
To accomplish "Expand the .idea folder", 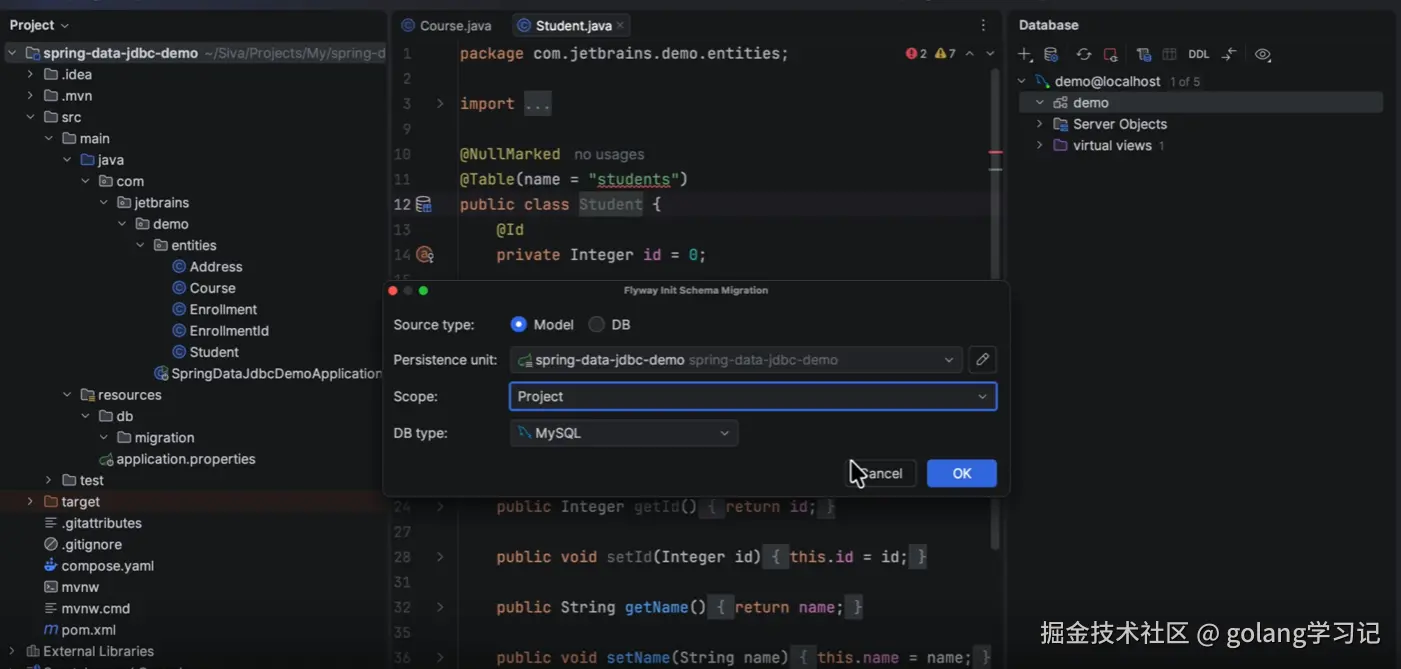I will 30,74.
